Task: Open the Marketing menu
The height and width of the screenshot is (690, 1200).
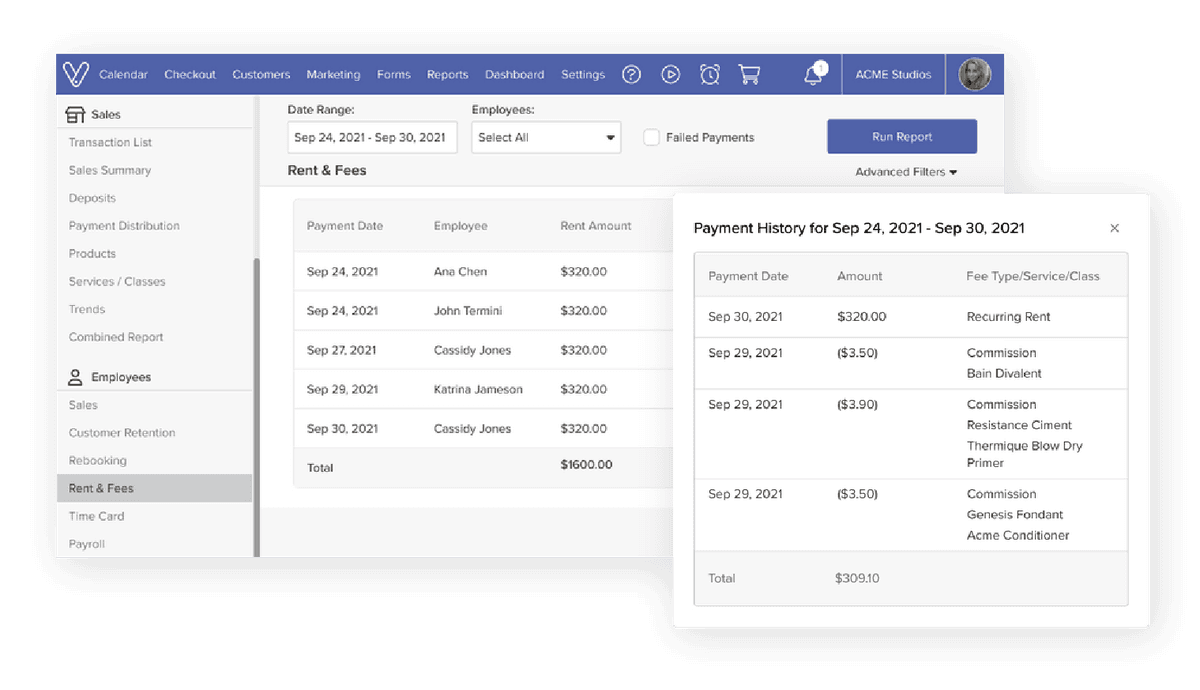Action: pos(333,74)
